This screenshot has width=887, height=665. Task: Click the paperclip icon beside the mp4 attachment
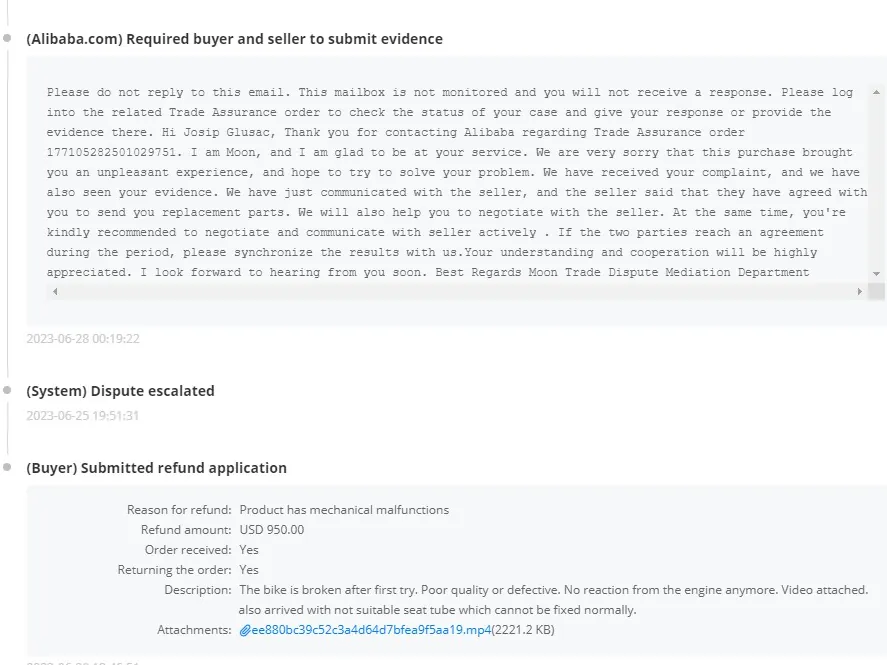244,631
